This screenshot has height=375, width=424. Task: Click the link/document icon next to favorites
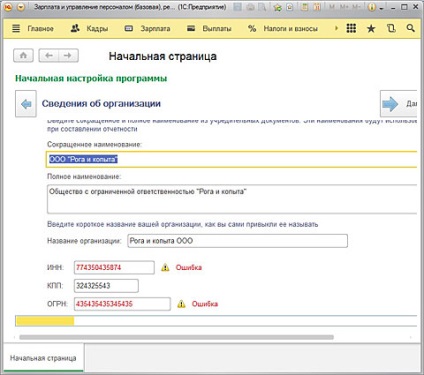coord(290,7)
